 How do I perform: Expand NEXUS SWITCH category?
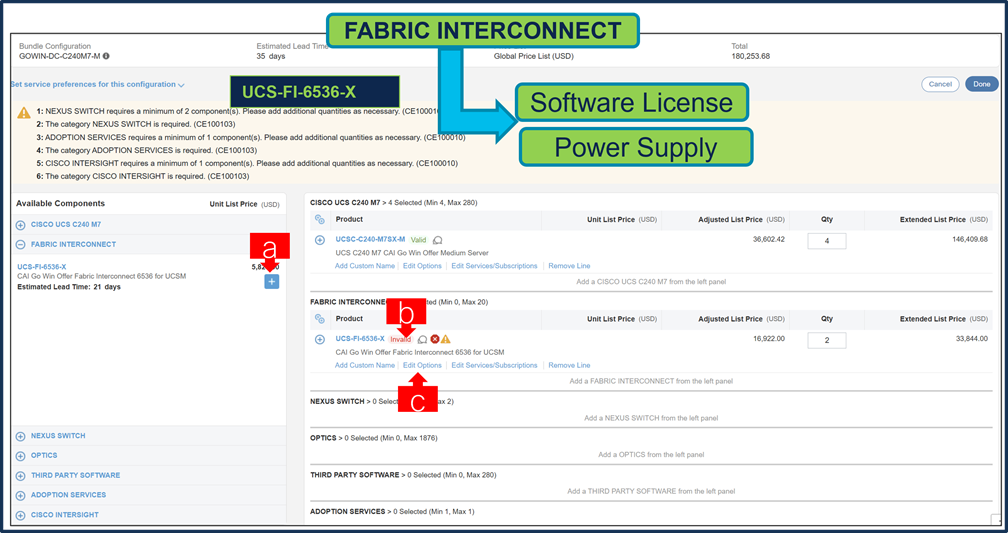tap(21, 436)
